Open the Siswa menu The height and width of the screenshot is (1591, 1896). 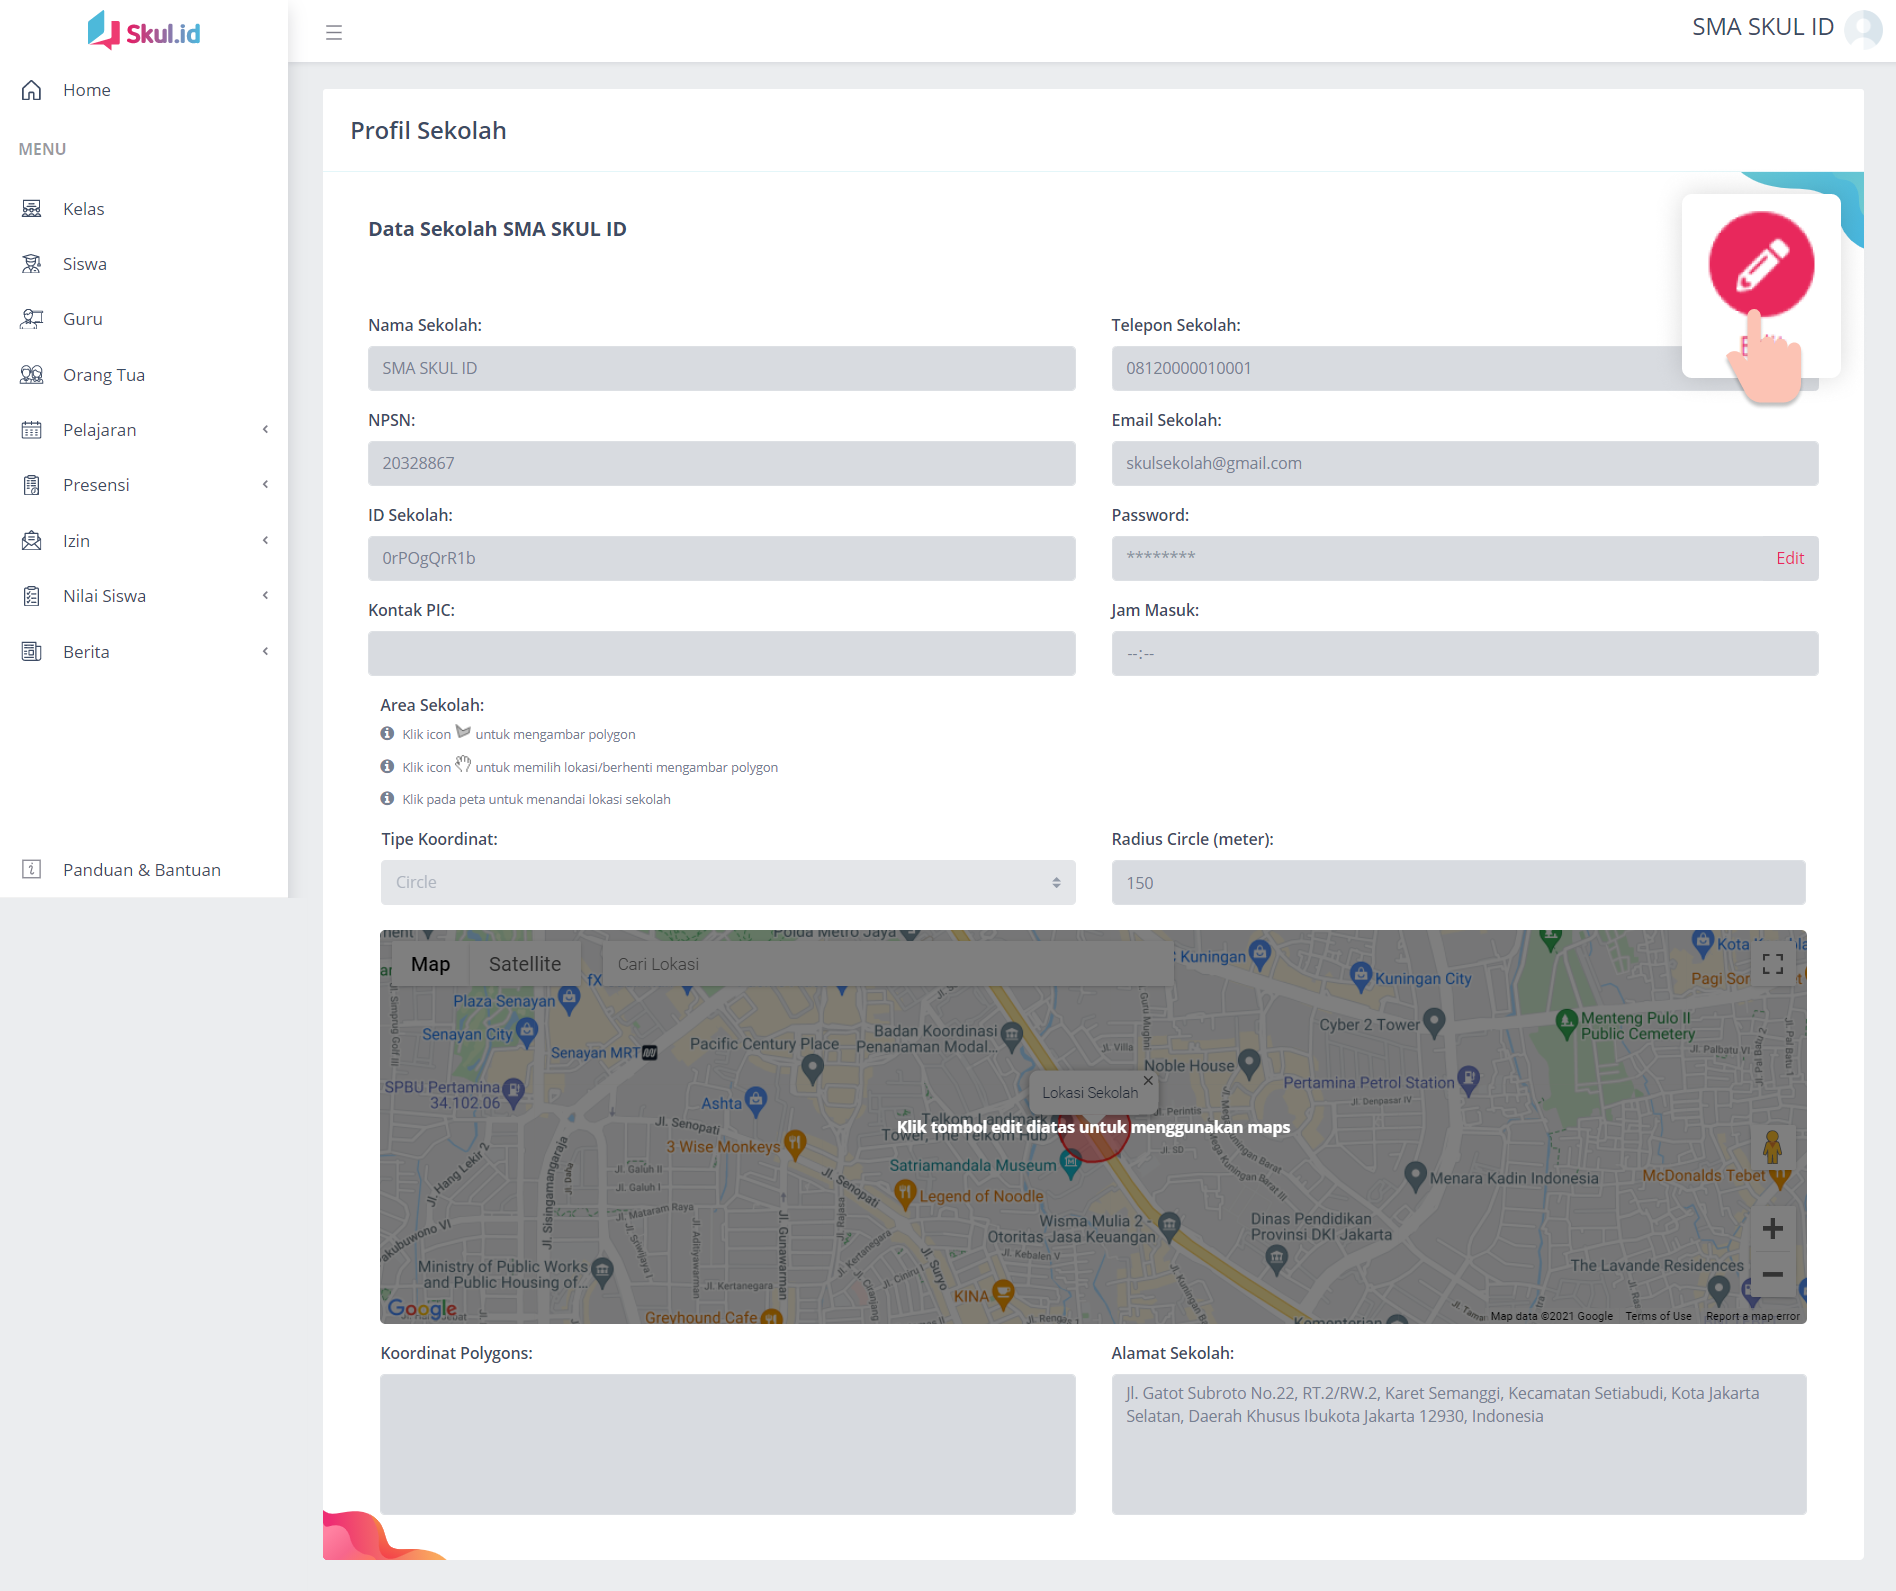coord(85,264)
